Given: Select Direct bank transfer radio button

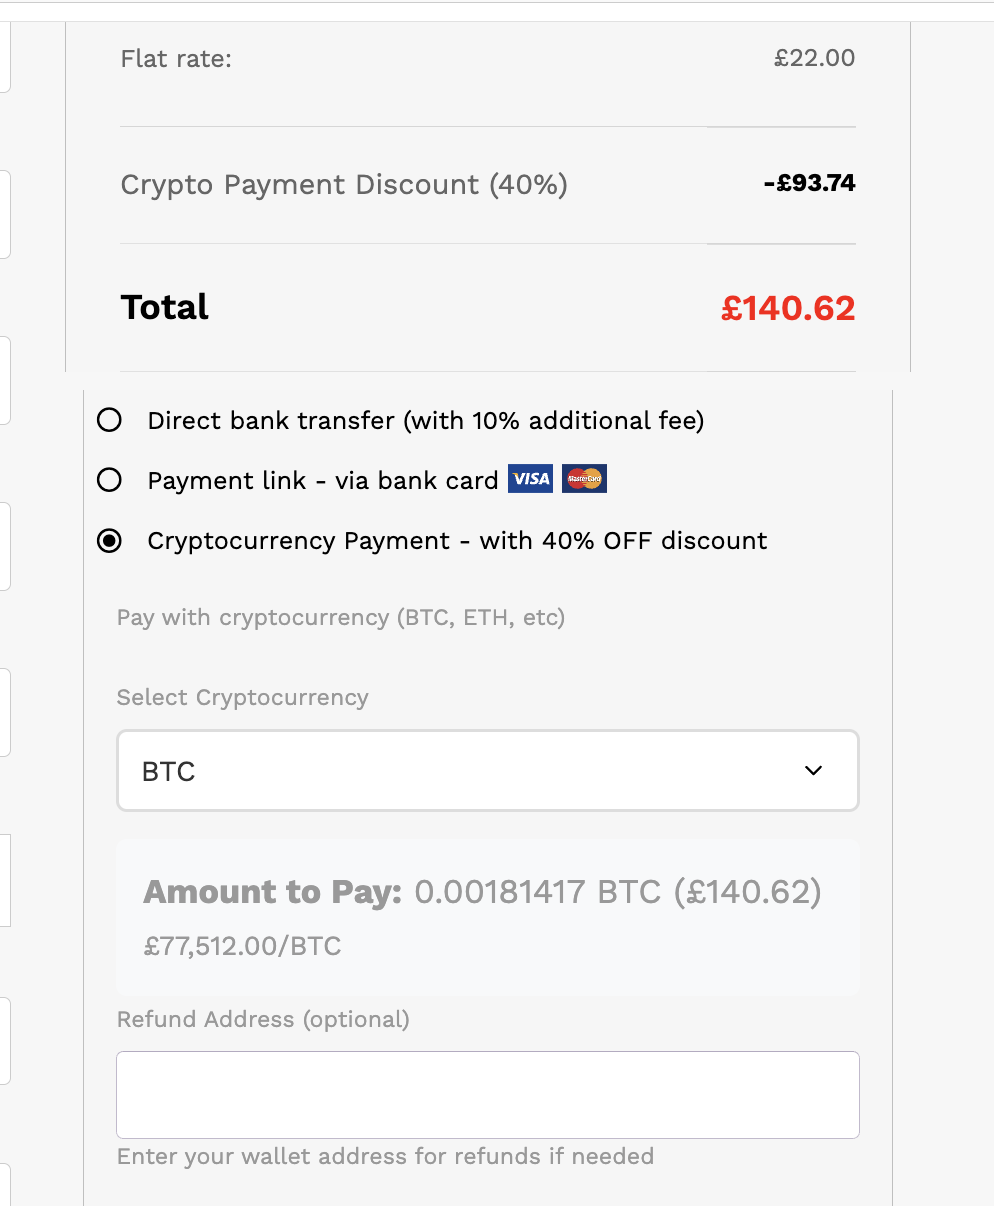Looking at the screenshot, I should click(109, 420).
